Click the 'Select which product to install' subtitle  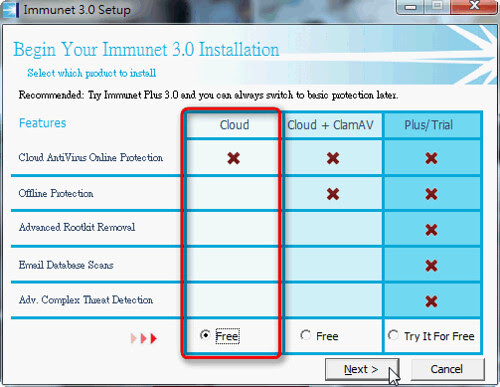click(92, 73)
